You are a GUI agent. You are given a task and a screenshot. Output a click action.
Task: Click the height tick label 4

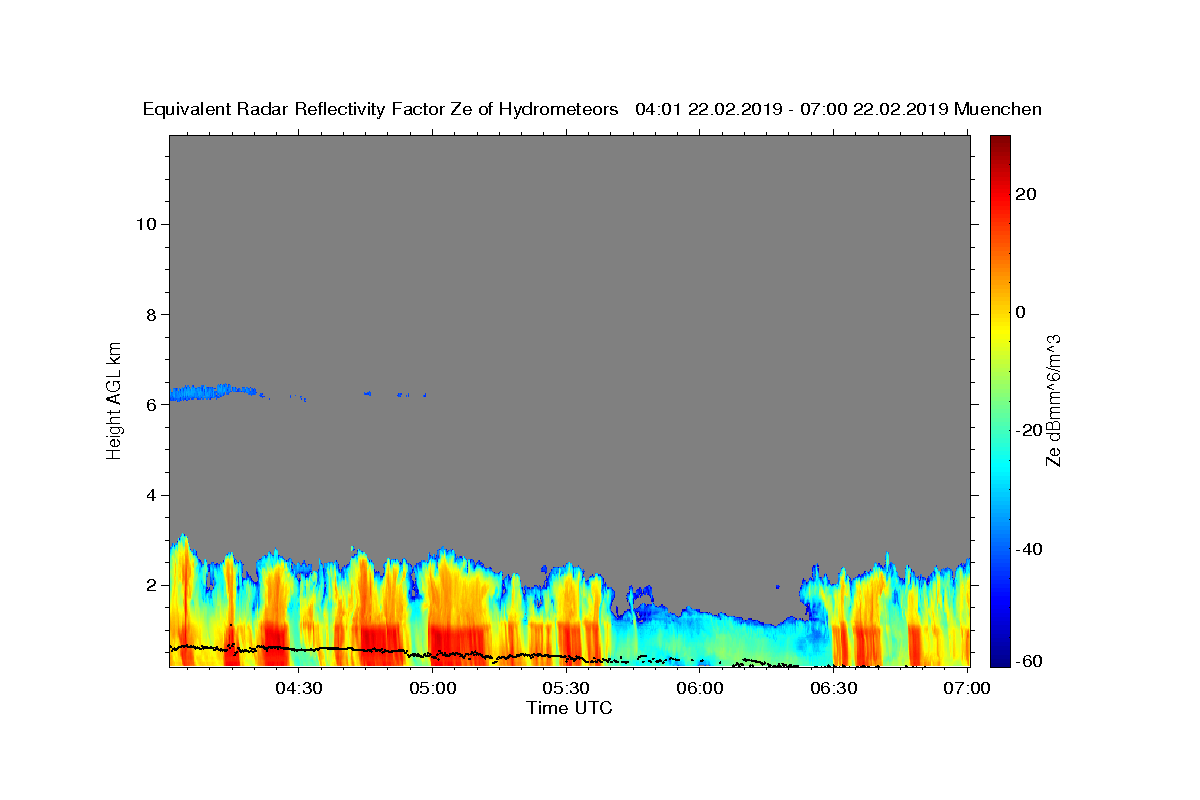click(x=151, y=495)
